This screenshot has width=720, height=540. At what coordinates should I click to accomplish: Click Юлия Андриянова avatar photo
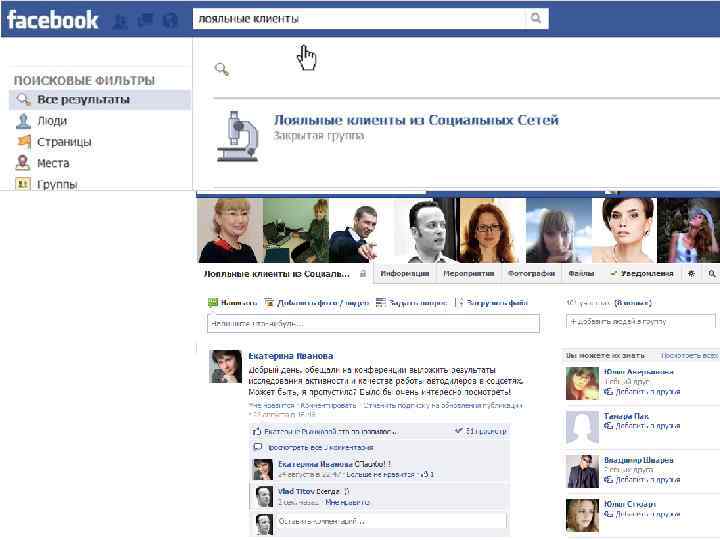point(582,383)
